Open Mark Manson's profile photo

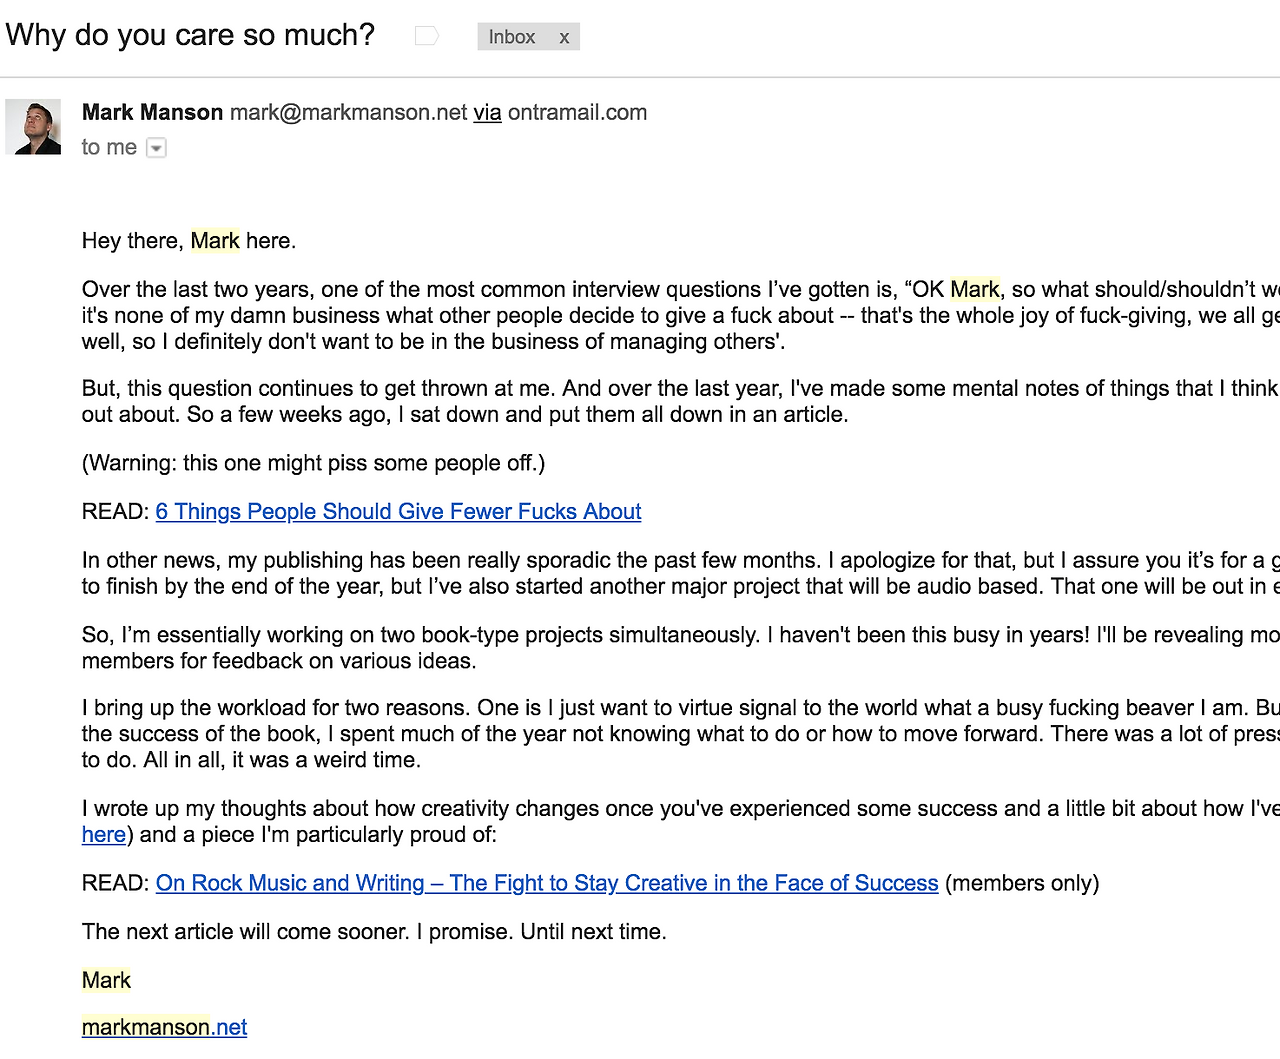33,126
